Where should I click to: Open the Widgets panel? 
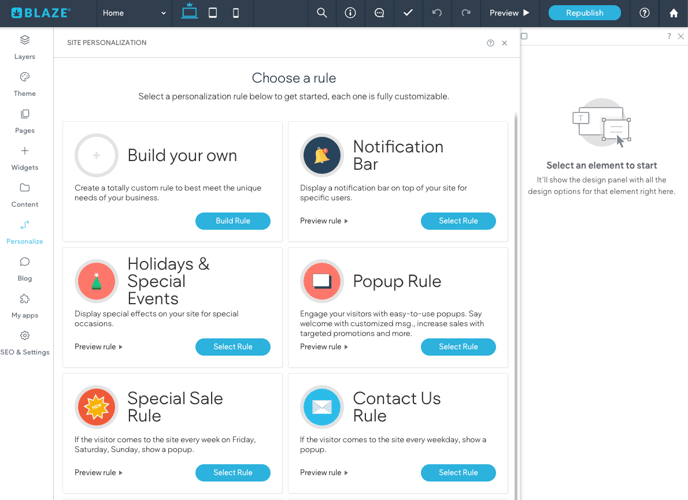(24, 157)
